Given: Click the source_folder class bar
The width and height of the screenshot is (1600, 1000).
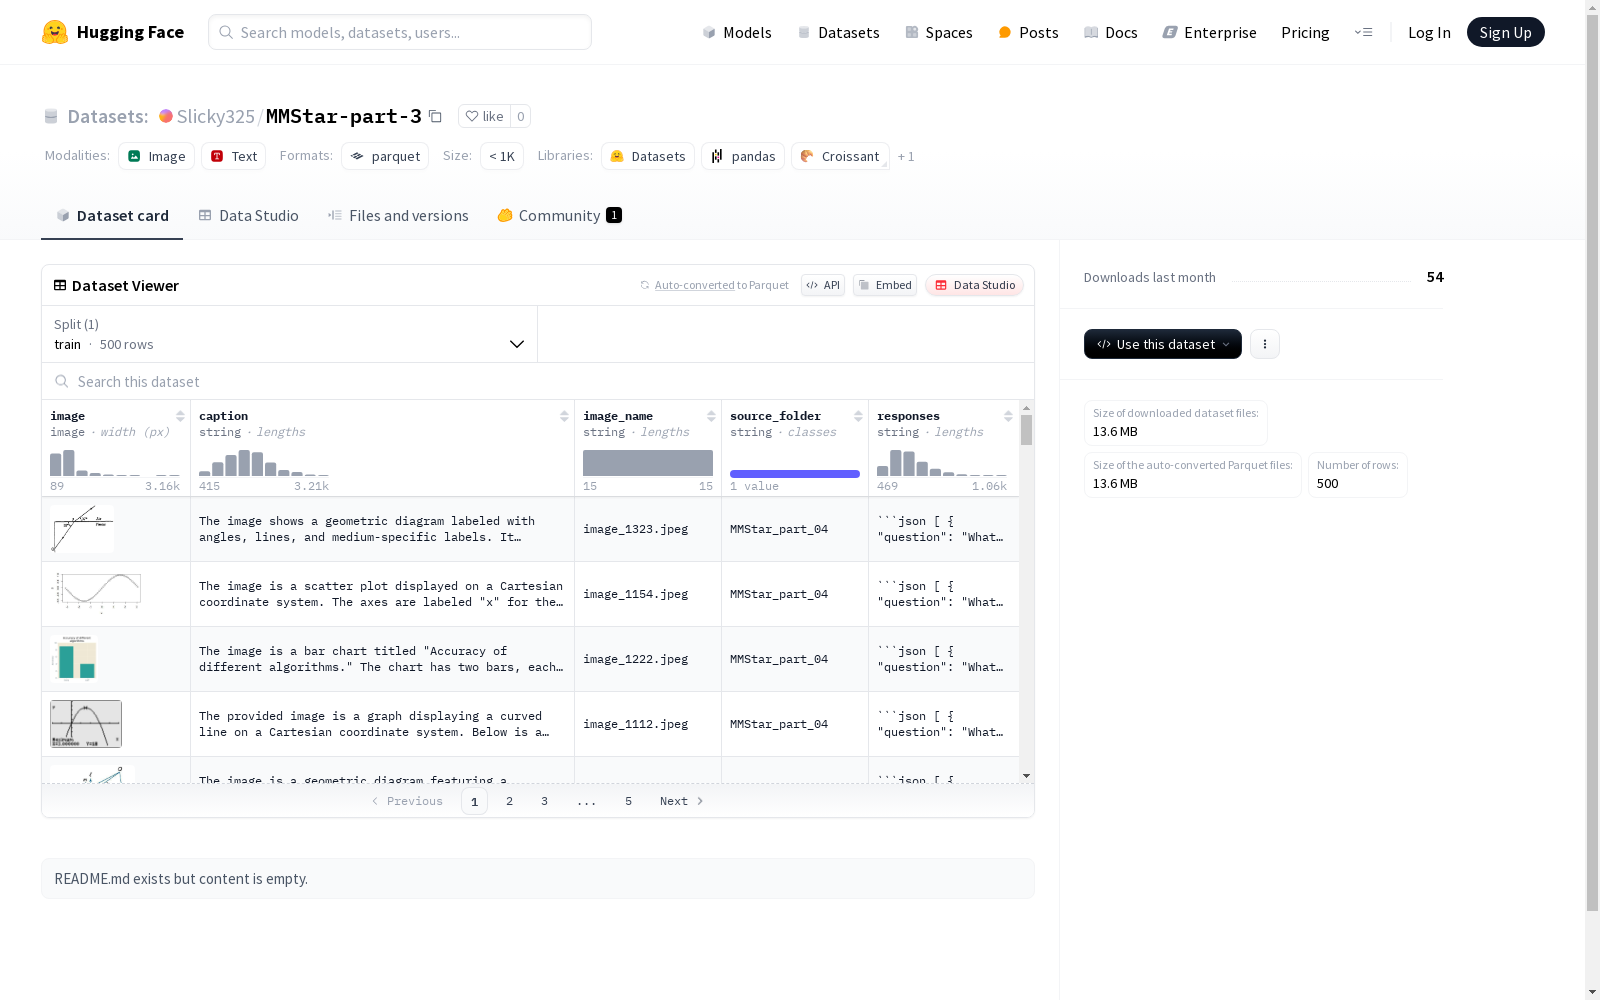Looking at the screenshot, I should (x=795, y=474).
